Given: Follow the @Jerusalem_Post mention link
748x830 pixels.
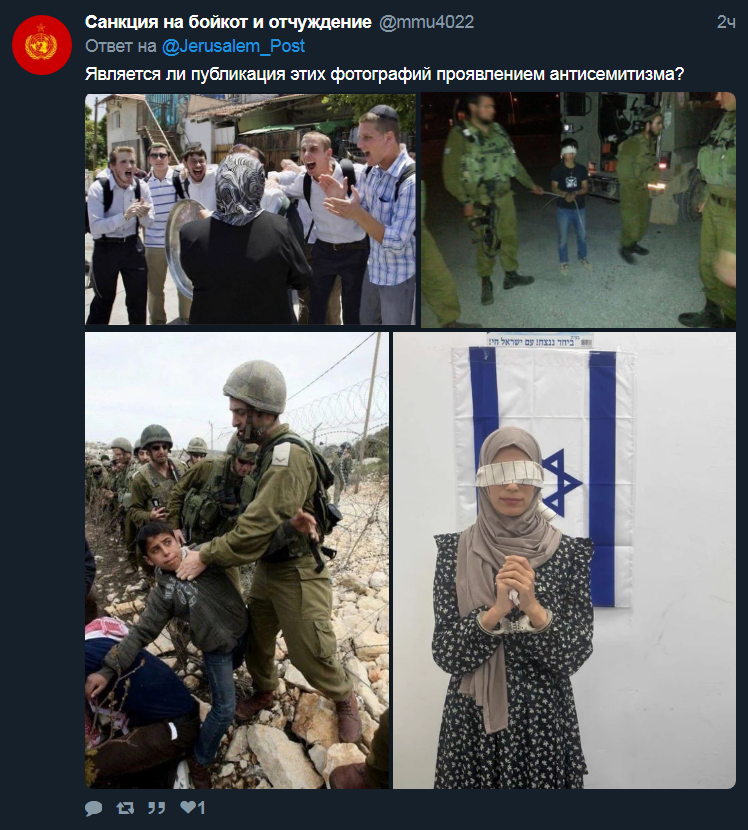Looking at the screenshot, I should tap(233, 46).
